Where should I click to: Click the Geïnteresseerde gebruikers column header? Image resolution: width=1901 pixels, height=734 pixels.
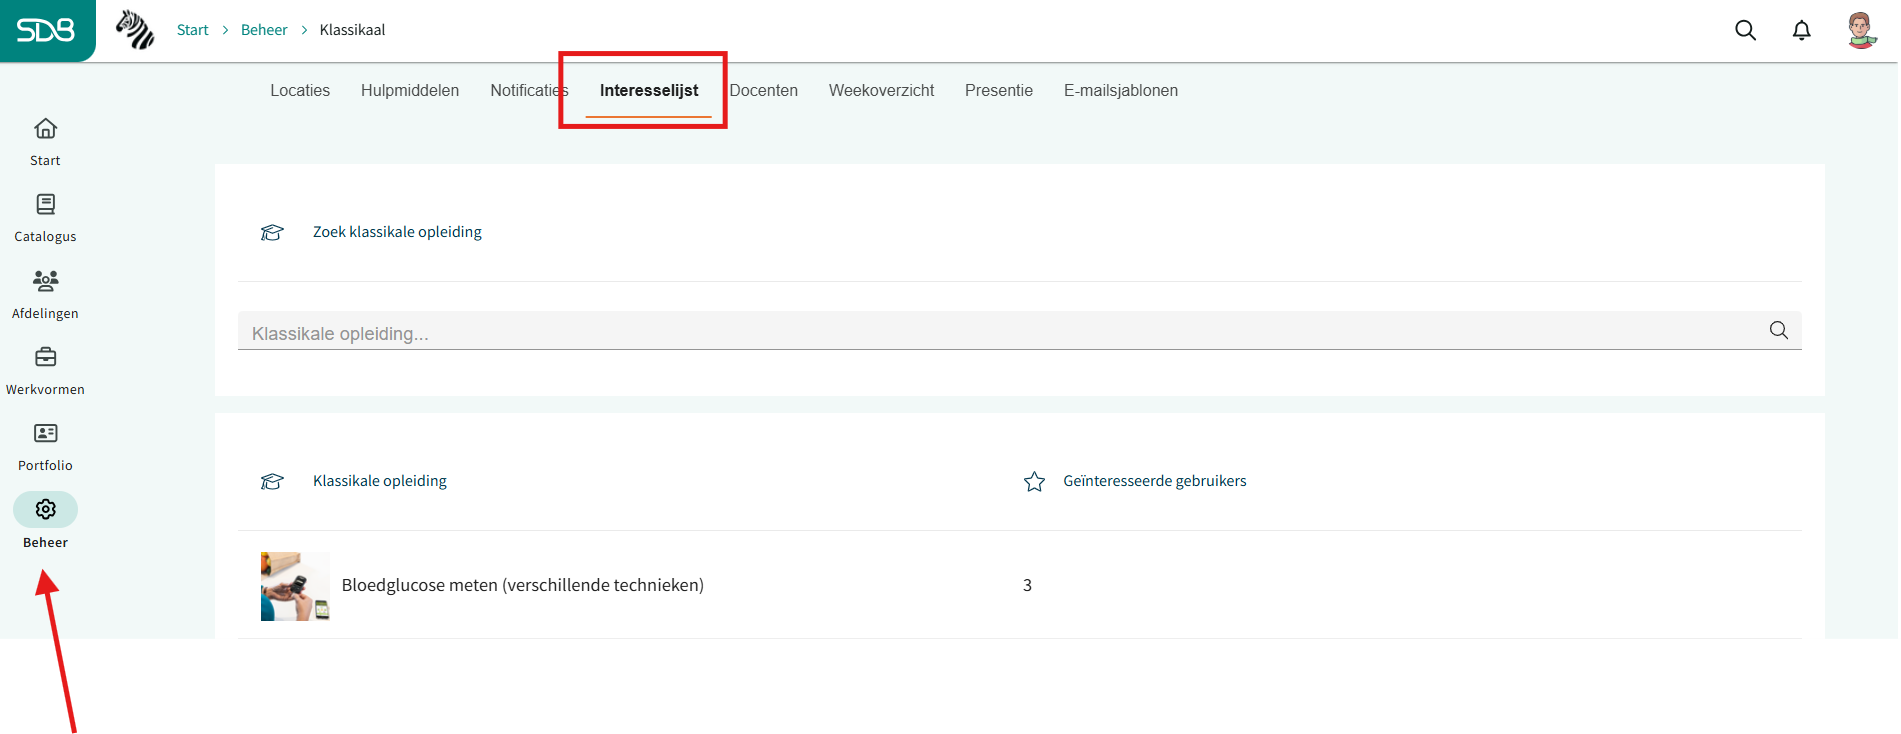[x=1155, y=481]
